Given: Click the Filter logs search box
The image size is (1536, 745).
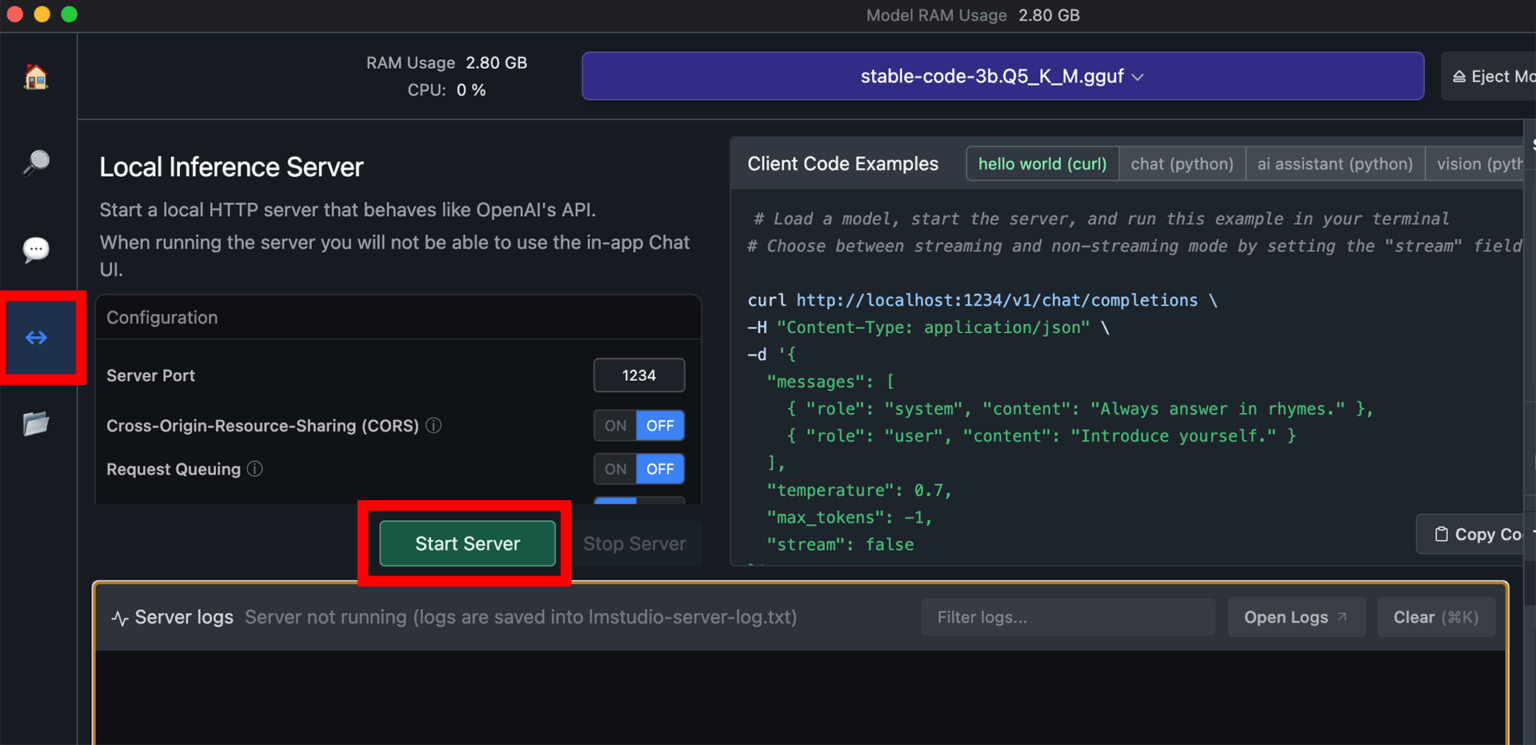Looking at the screenshot, I should [1066, 617].
